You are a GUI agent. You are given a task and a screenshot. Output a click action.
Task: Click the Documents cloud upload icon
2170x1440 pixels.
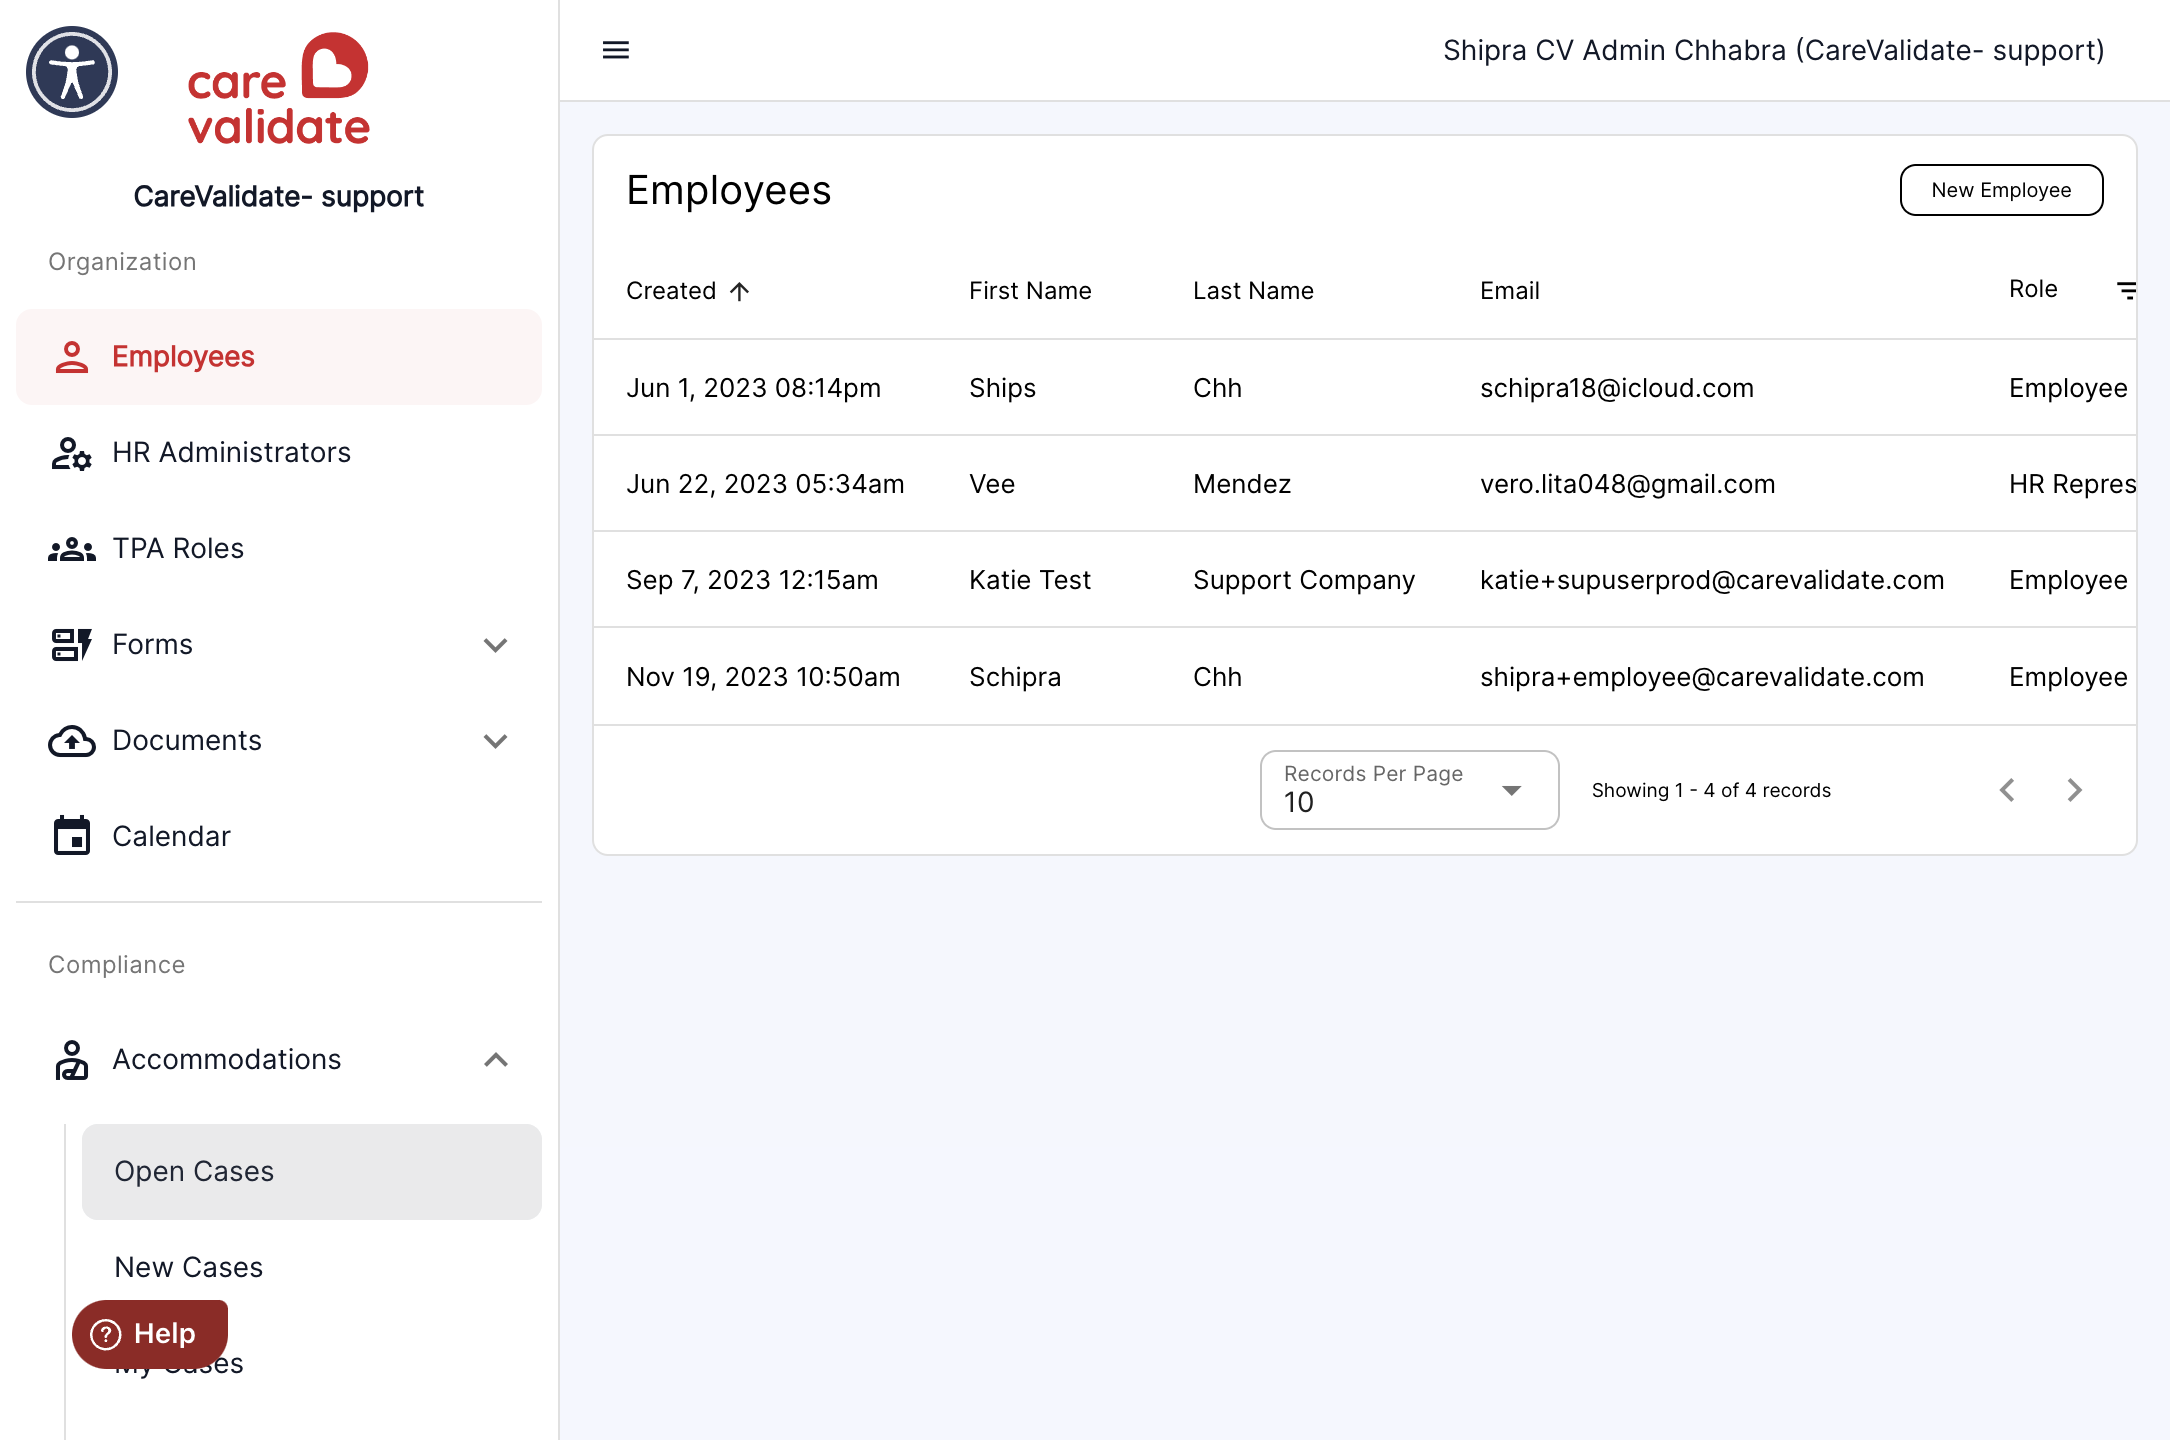(x=72, y=741)
